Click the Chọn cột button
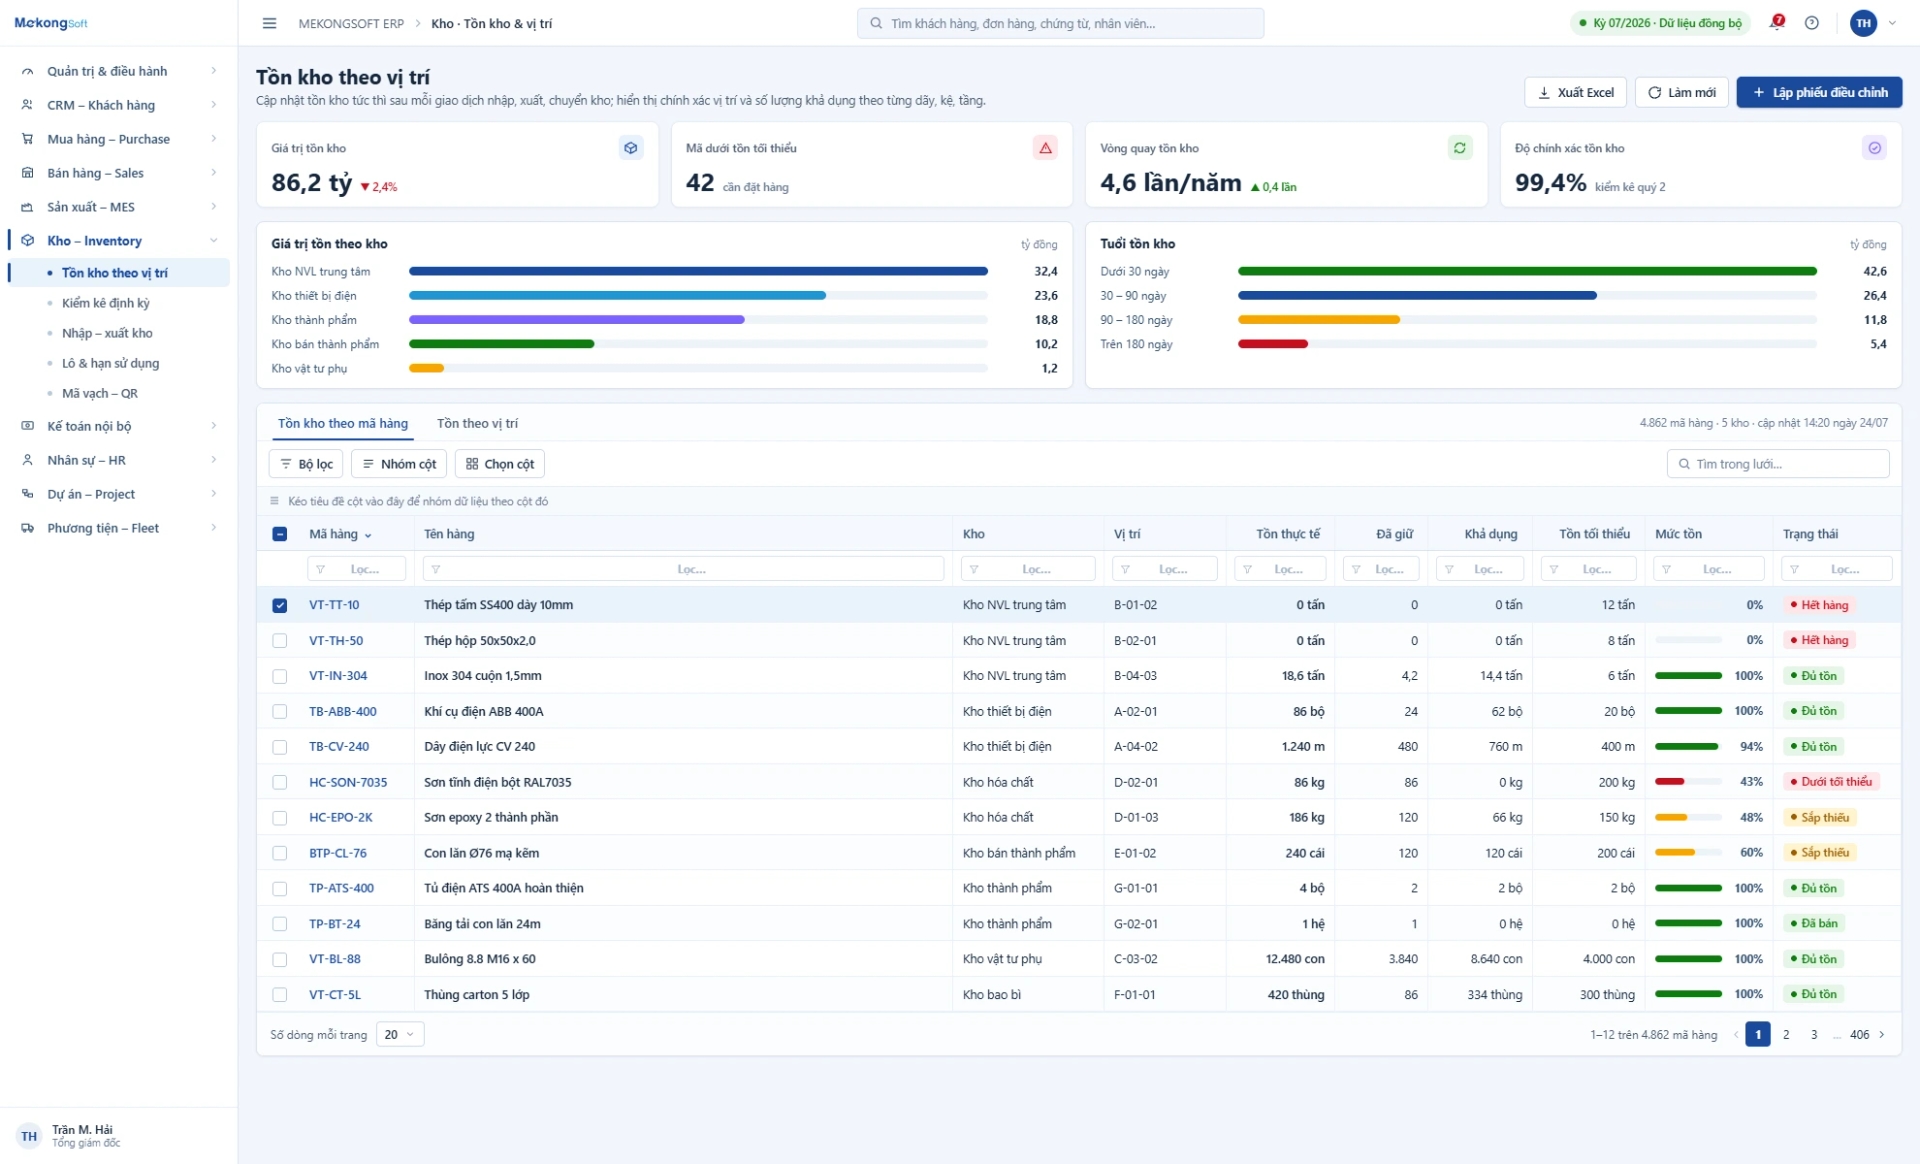The height and width of the screenshot is (1164, 1920). coord(500,464)
